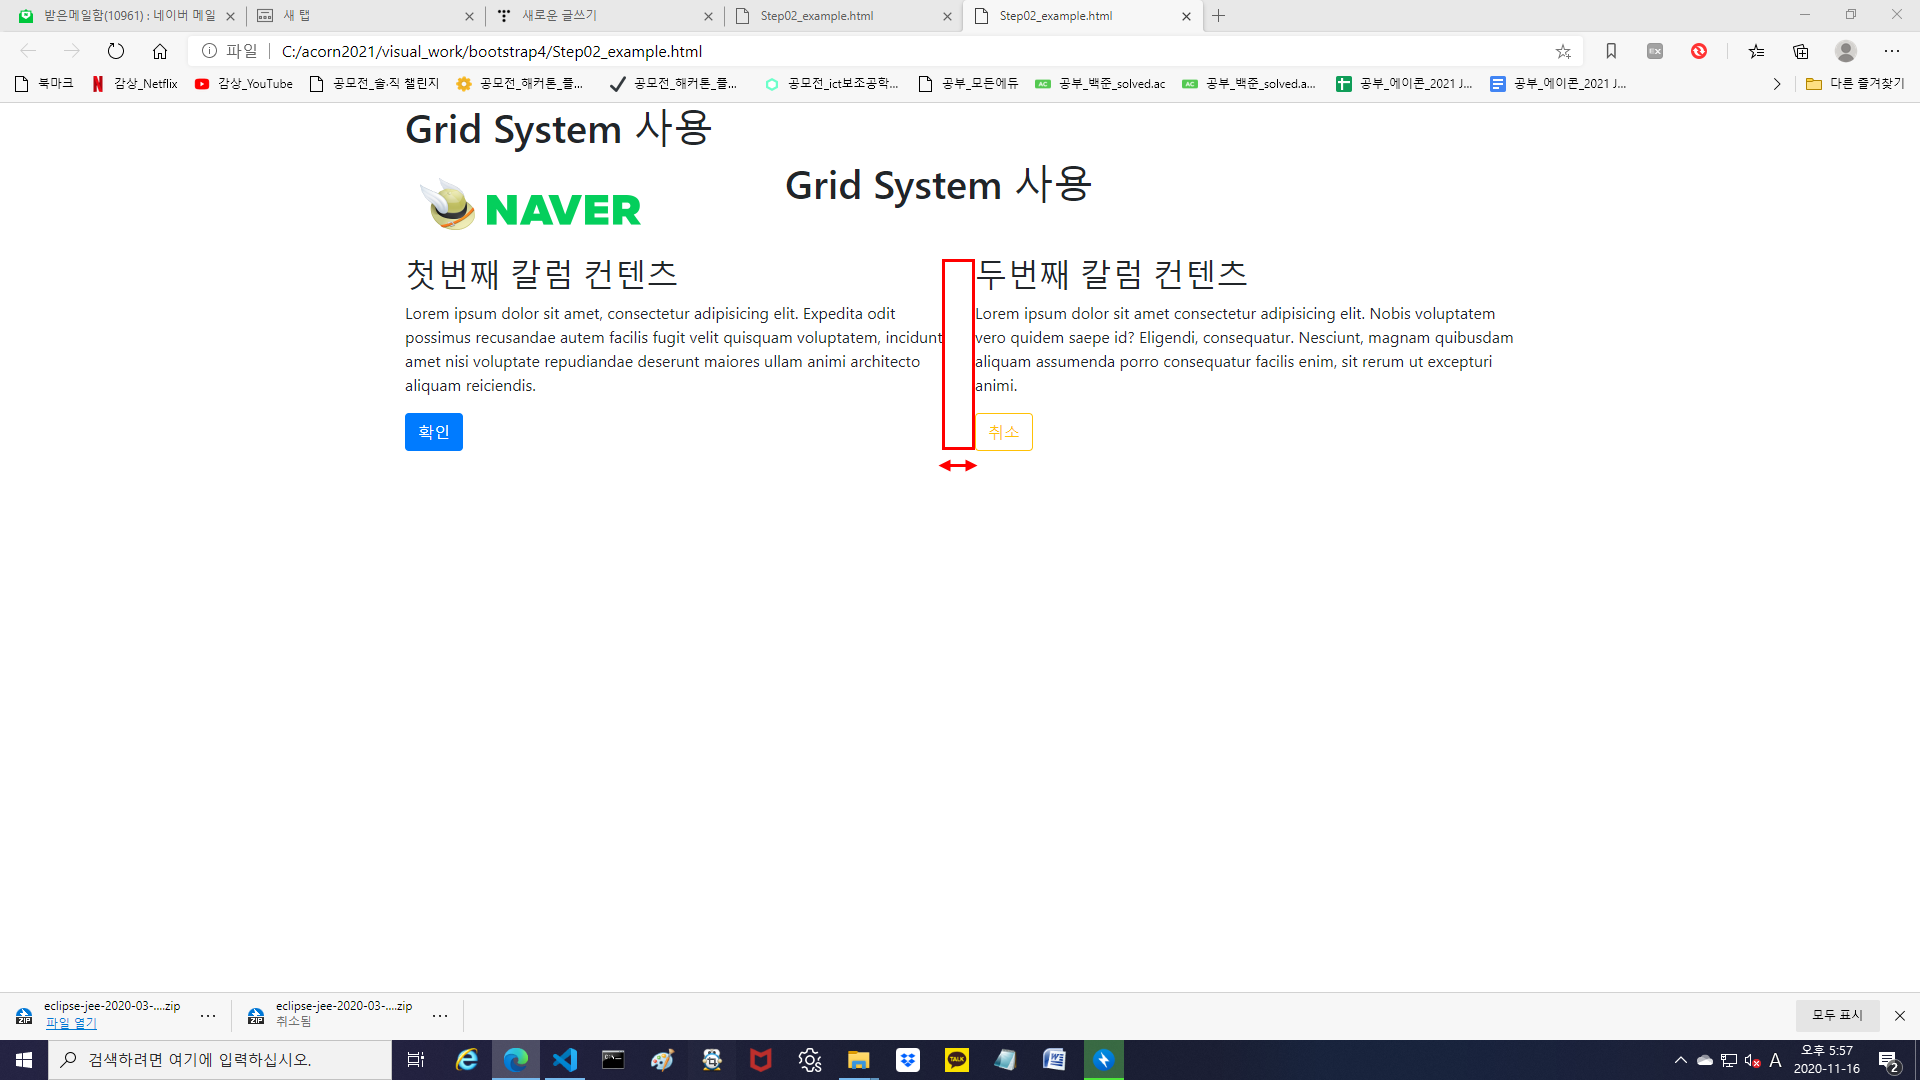Screen dimensions: 1920x1080
Task: Open Visual Studio Code from taskbar
Action: click(x=565, y=1060)
